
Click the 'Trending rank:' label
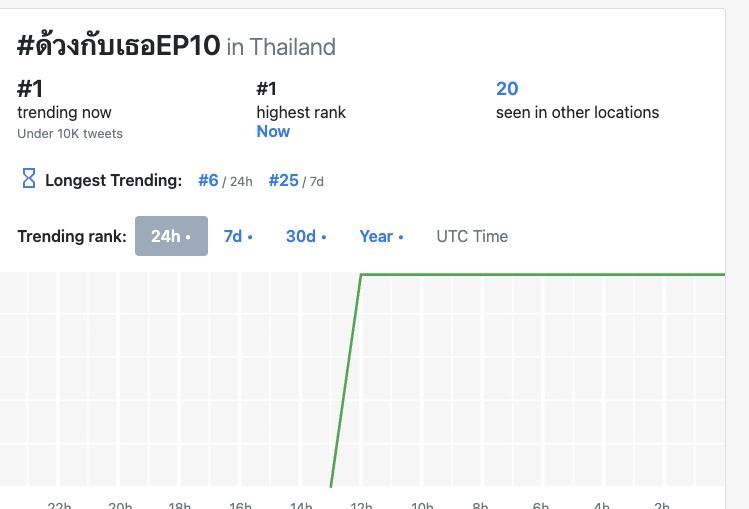[x=72, y=236]
